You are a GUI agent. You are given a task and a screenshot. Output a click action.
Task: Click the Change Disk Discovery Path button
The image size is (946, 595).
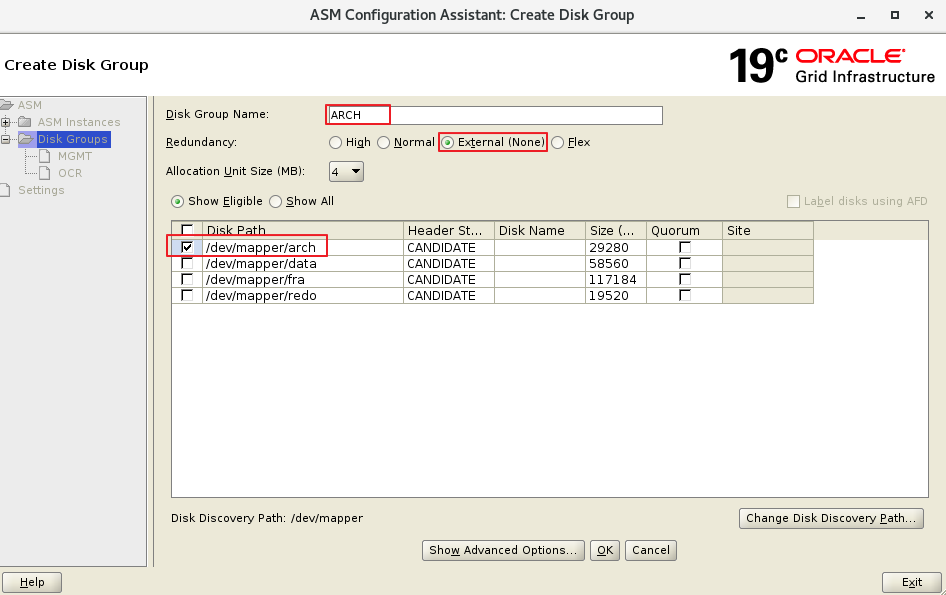[x=830, y=518]
